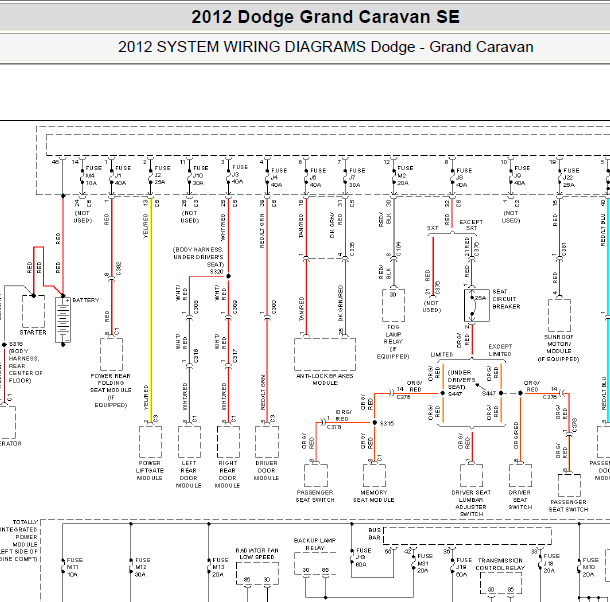The width and height of the screenshot is (610, 602).
Task: Click the S315 splice label
Action: tap(387, 423)
